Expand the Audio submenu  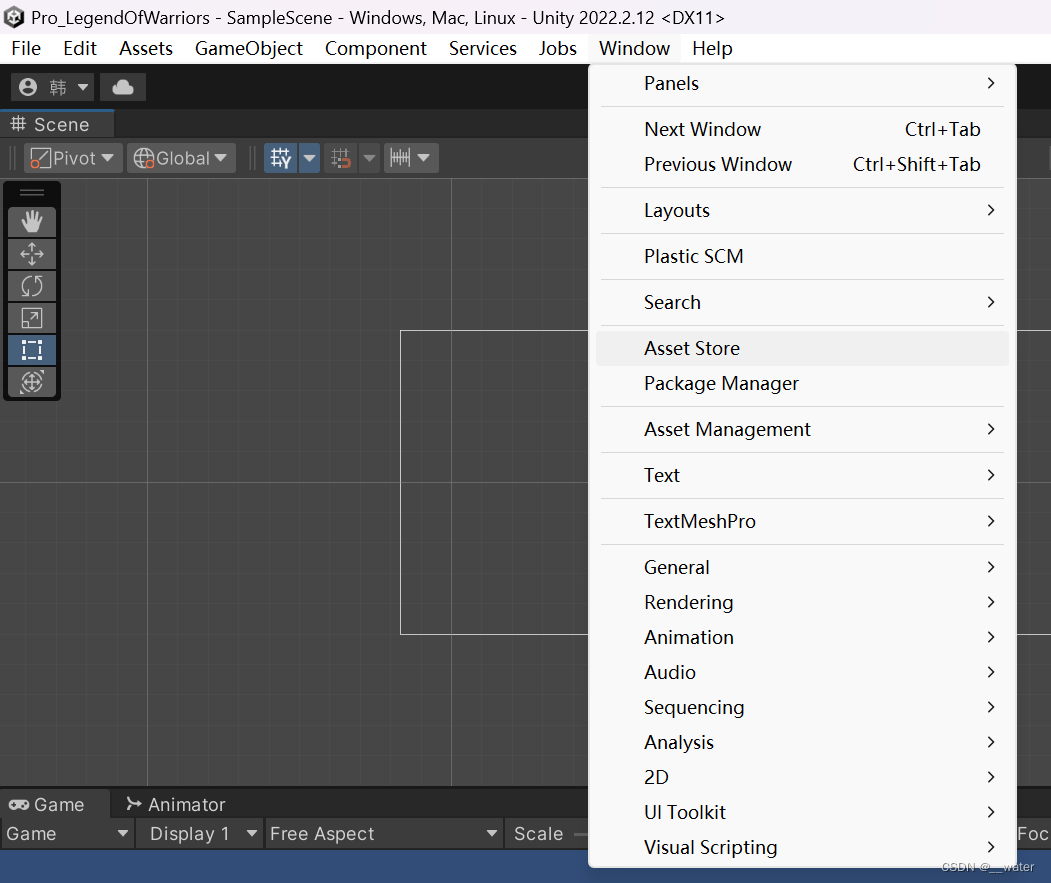(802, 672)
